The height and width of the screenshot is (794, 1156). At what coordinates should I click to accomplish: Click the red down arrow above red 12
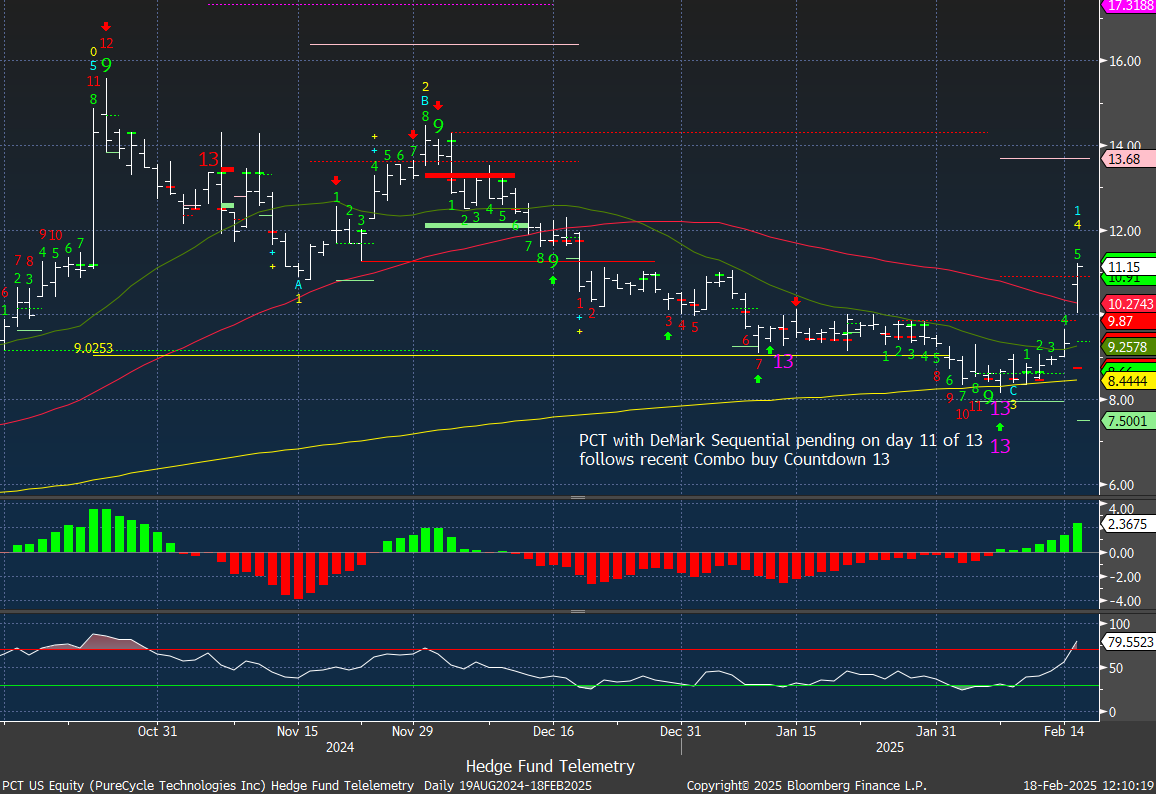tap(106, 27)
